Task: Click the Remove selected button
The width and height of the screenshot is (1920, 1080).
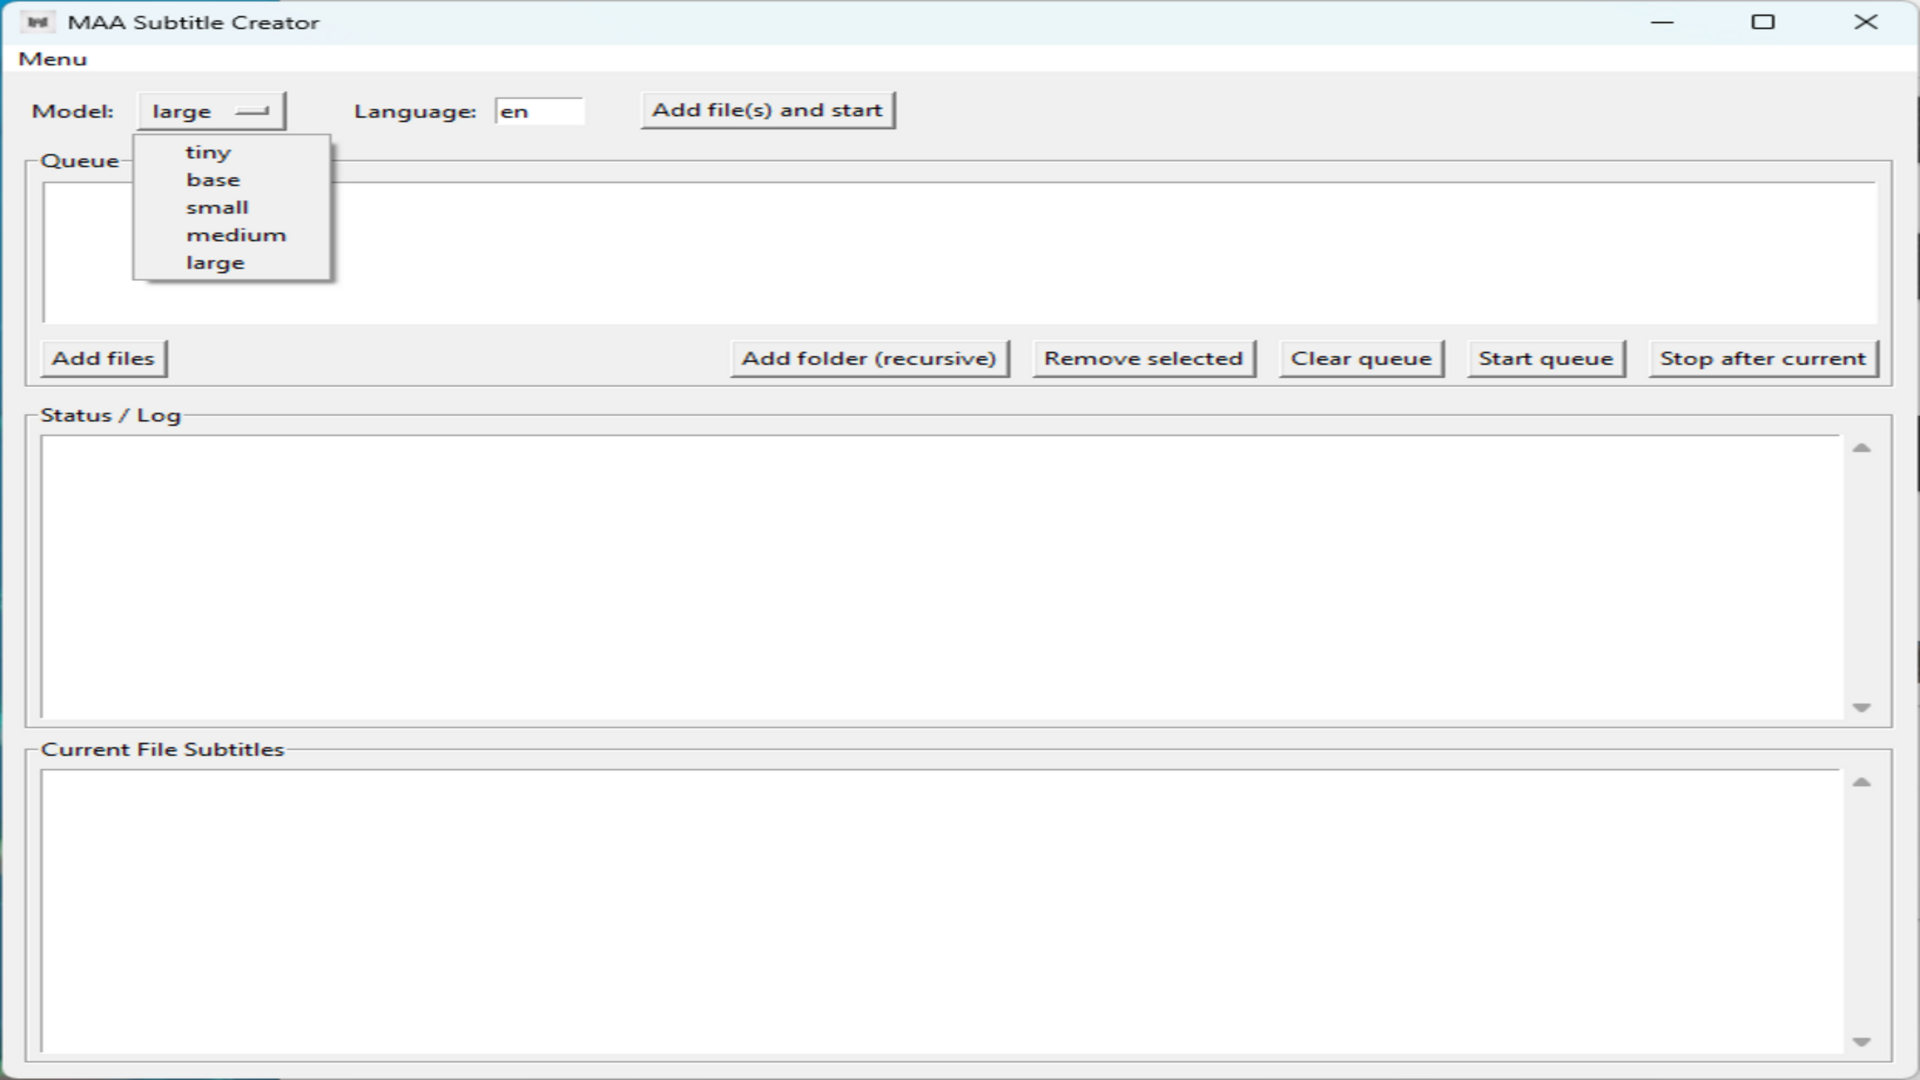Action: click(x=1143, y=358)
